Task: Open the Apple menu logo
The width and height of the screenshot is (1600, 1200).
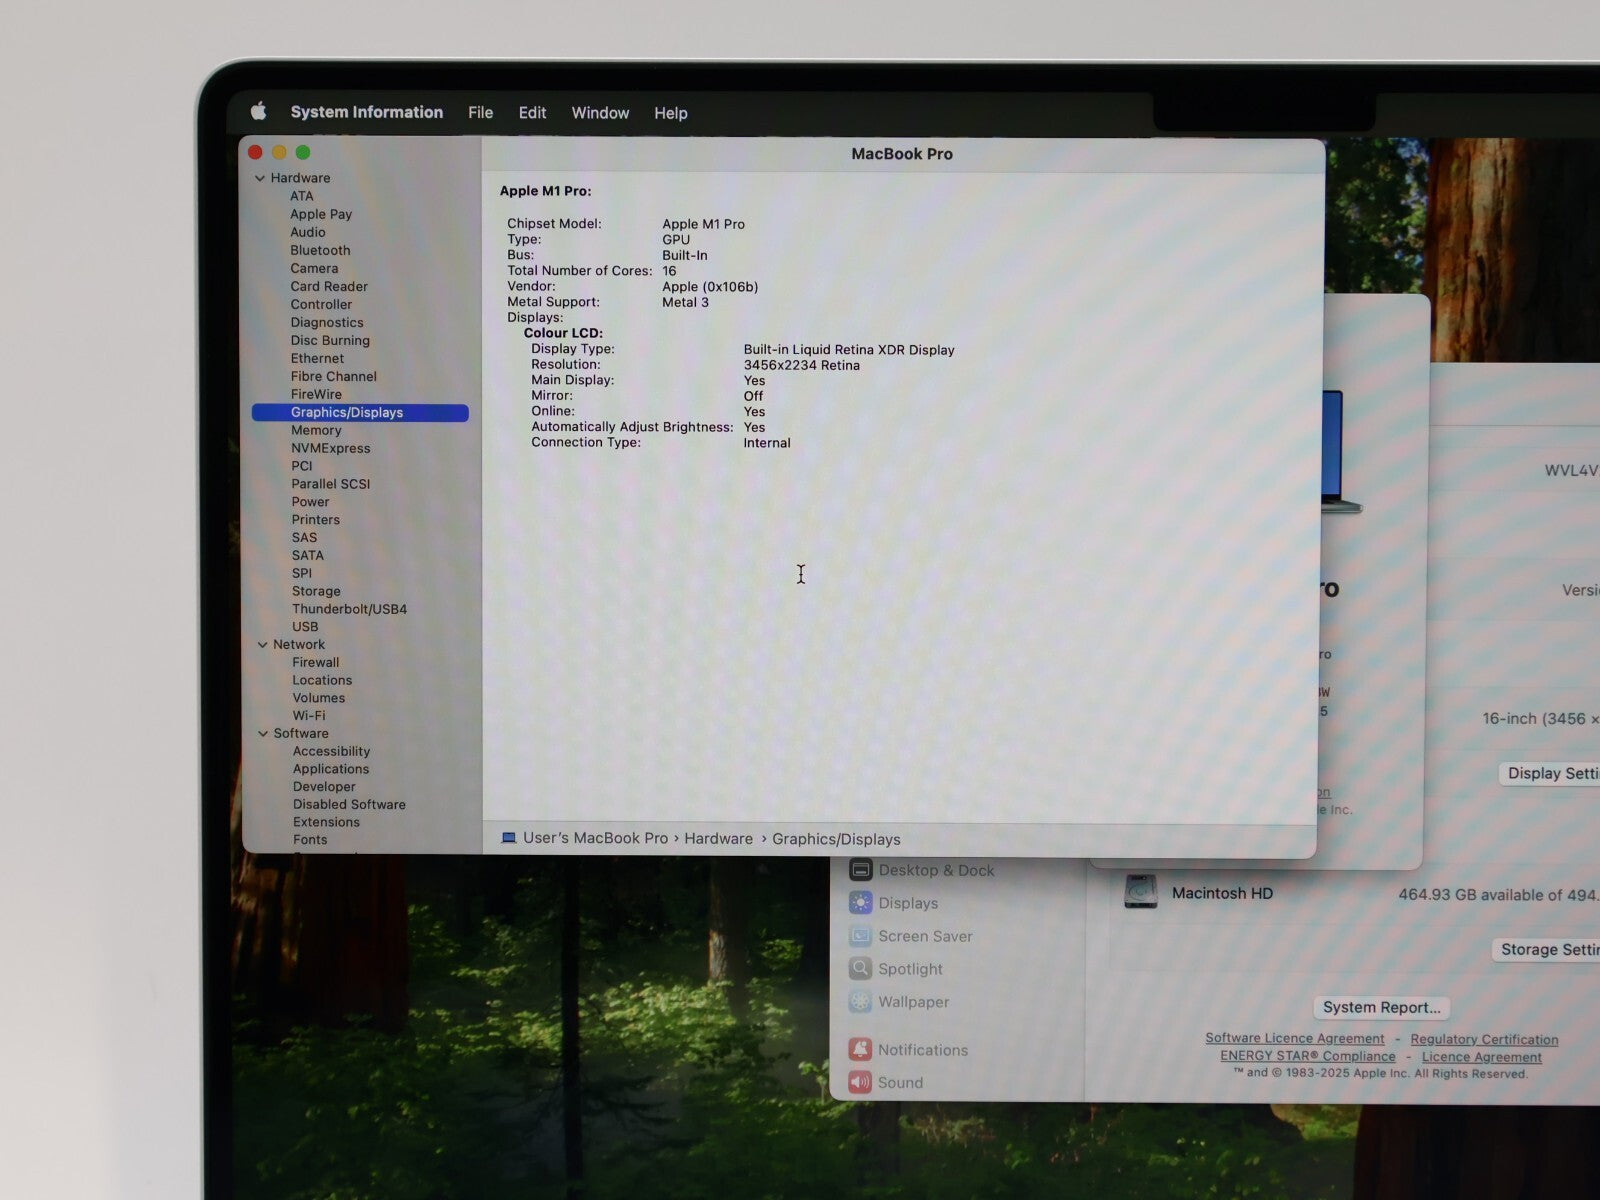Action: coord(258,111)
